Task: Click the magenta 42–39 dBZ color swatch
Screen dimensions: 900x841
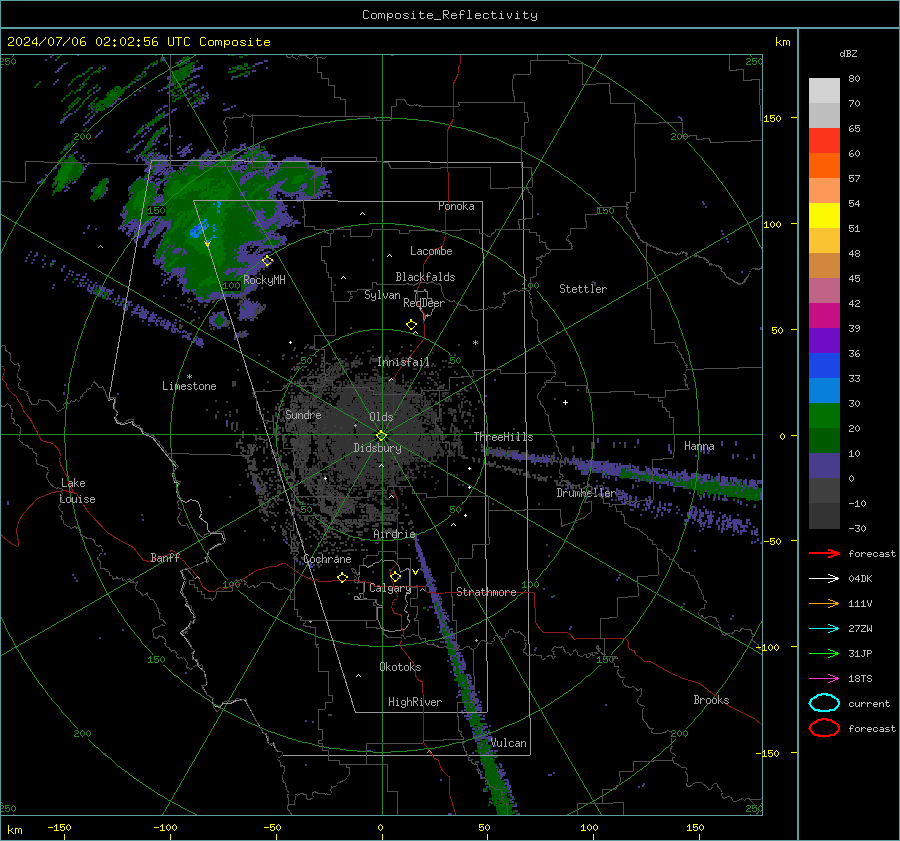Action: 824,316
